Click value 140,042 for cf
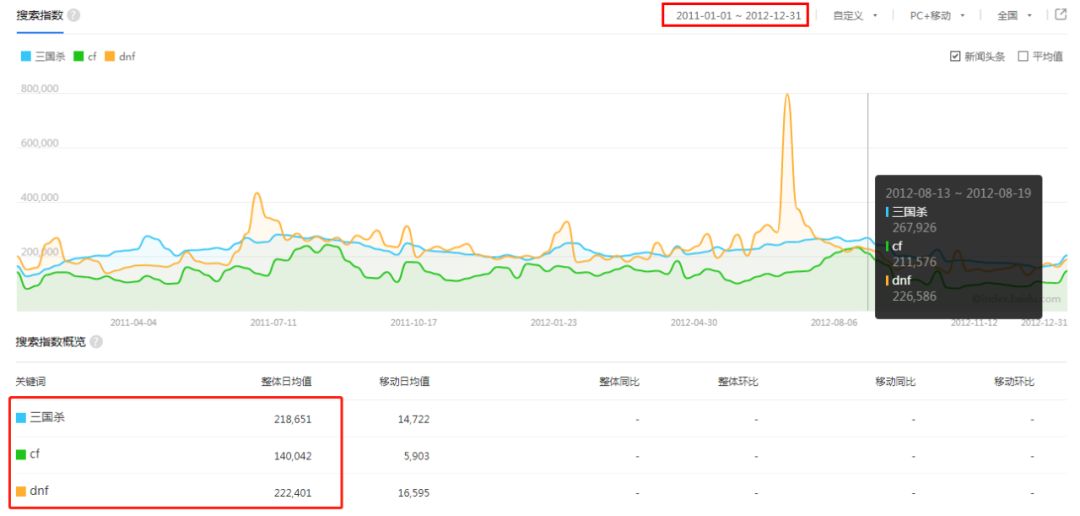Viewport: 1080px width, 516px height. pos(293,456)
